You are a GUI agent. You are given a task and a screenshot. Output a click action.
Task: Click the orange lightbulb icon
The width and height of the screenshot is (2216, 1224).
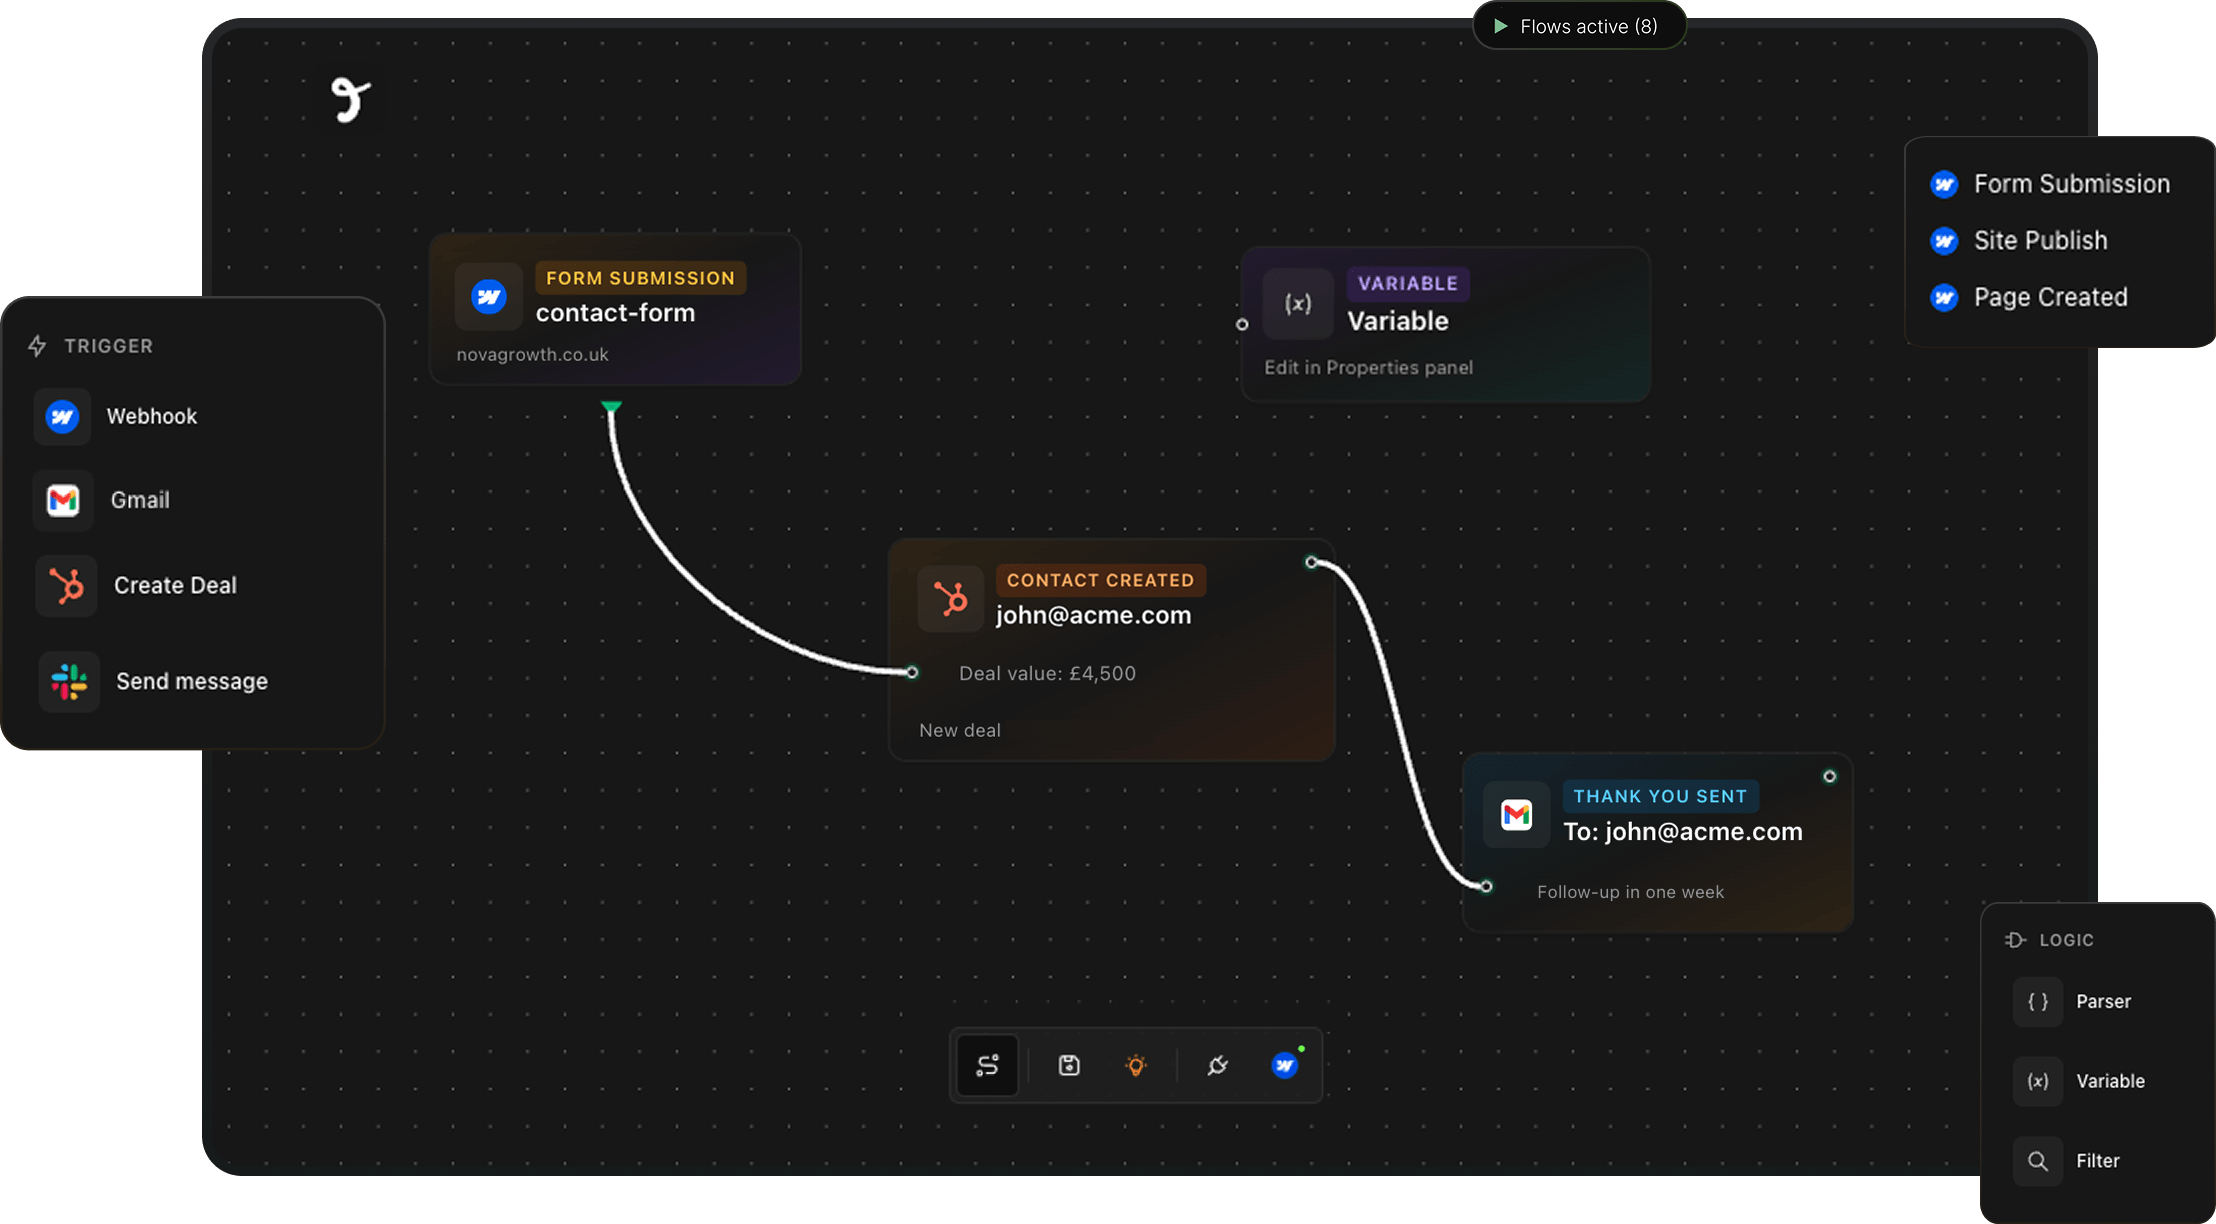coord(1135,1065)
